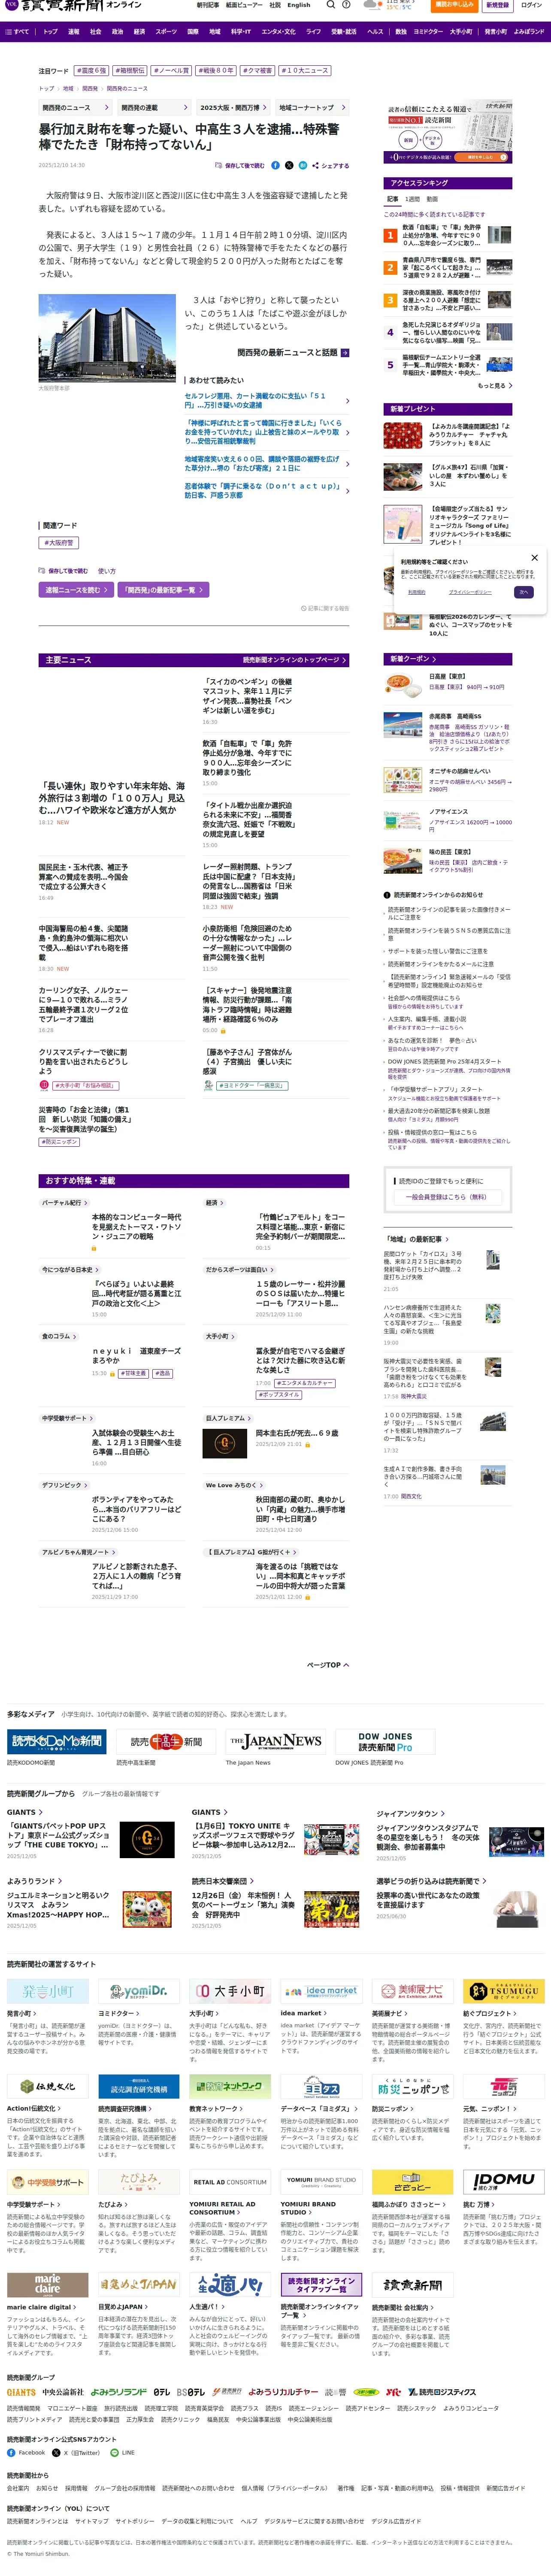Click the 新規登録 button in header
This screenshot has height=2576, width=551.
pyautogui.click(x=497, y=5)
